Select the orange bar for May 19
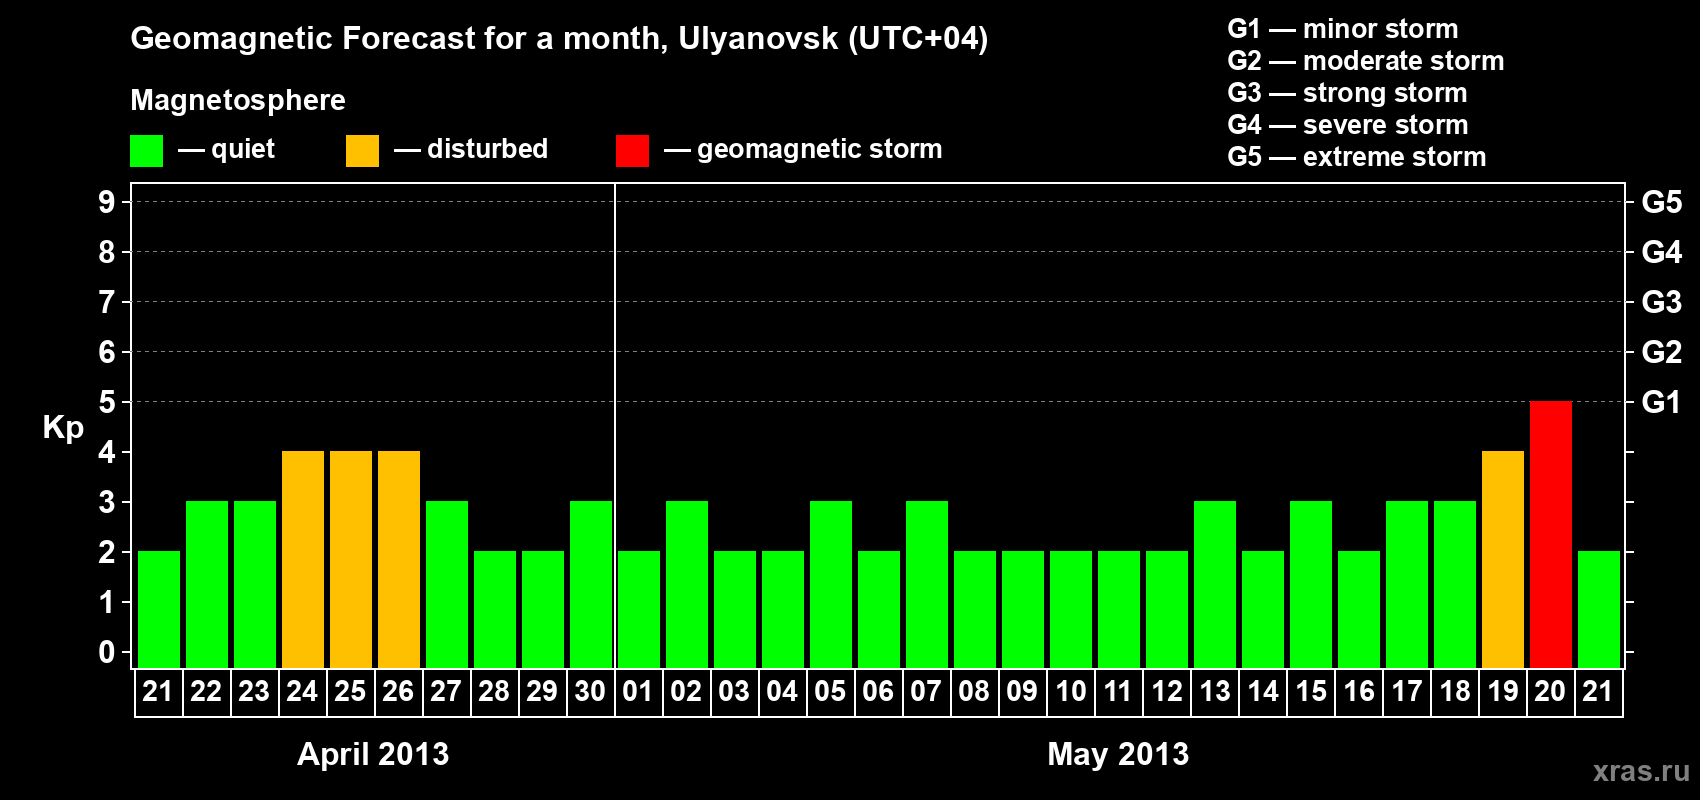This screenshot has width=1700, height=800. coord(1503,560)
